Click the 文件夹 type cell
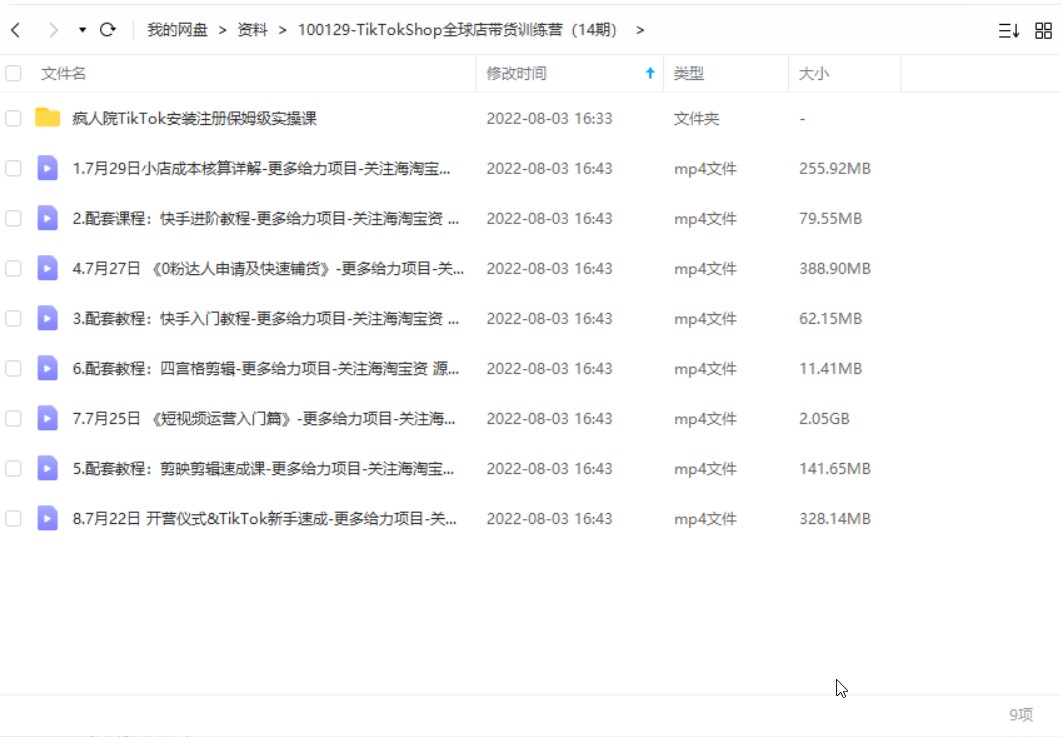 coord(696,118)
